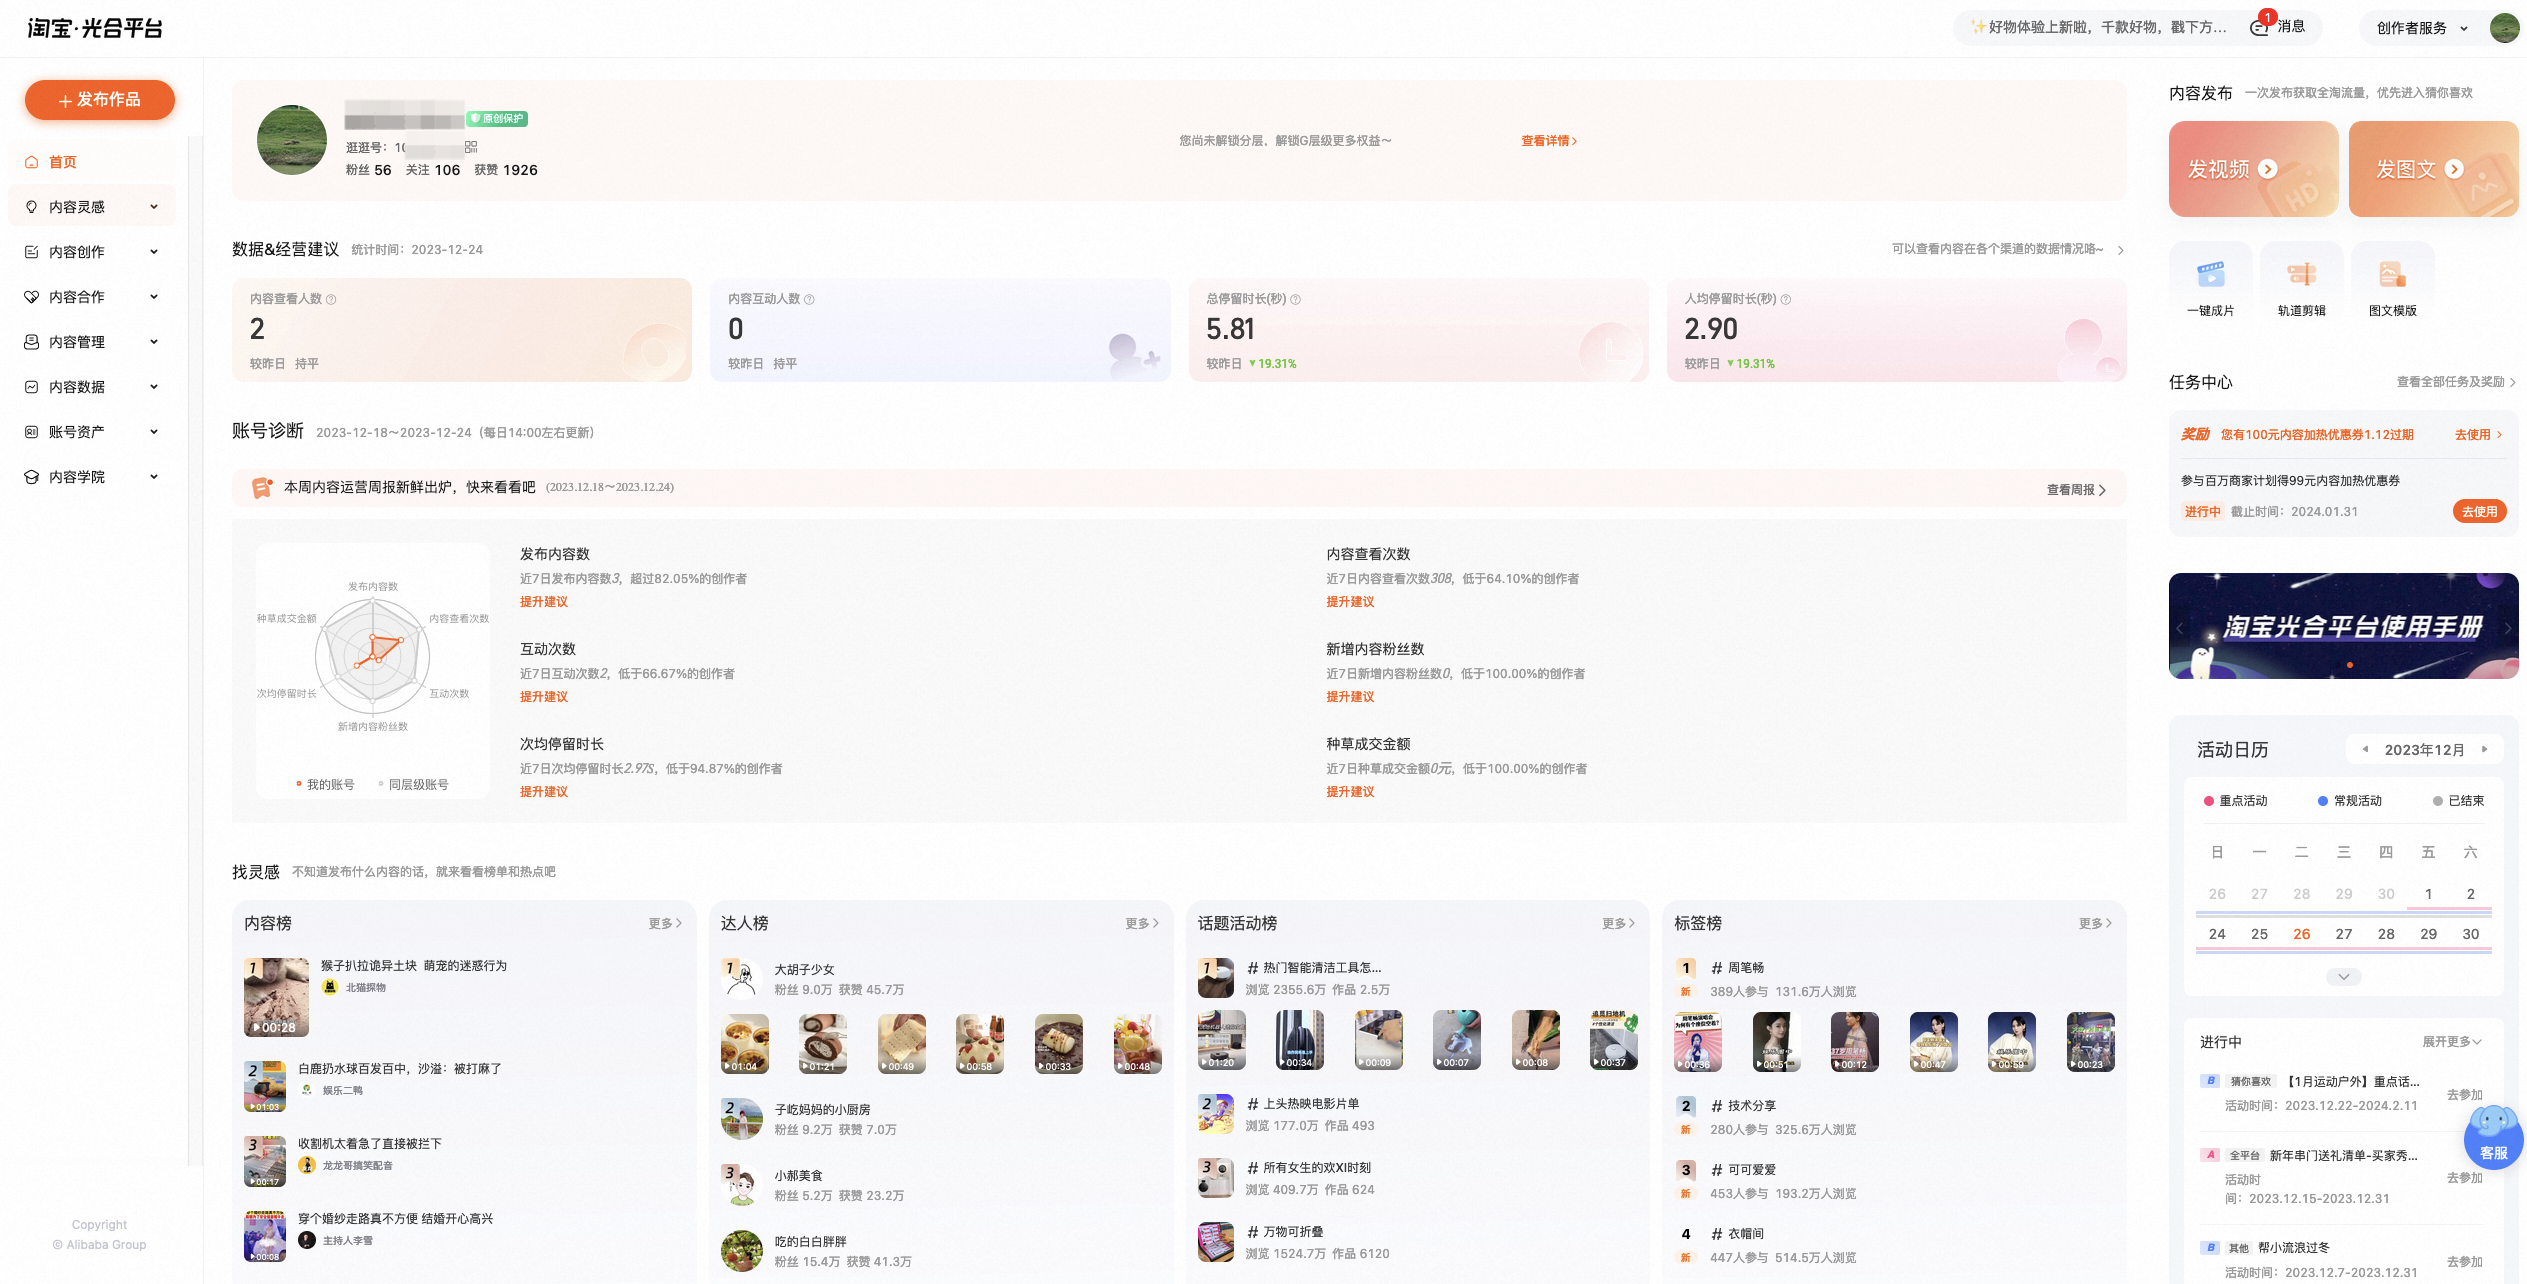Click the 大胡子少女 creator avatar
Image resolution: width=2527 pixels, height=1284 pixels.
coord(741,979)
